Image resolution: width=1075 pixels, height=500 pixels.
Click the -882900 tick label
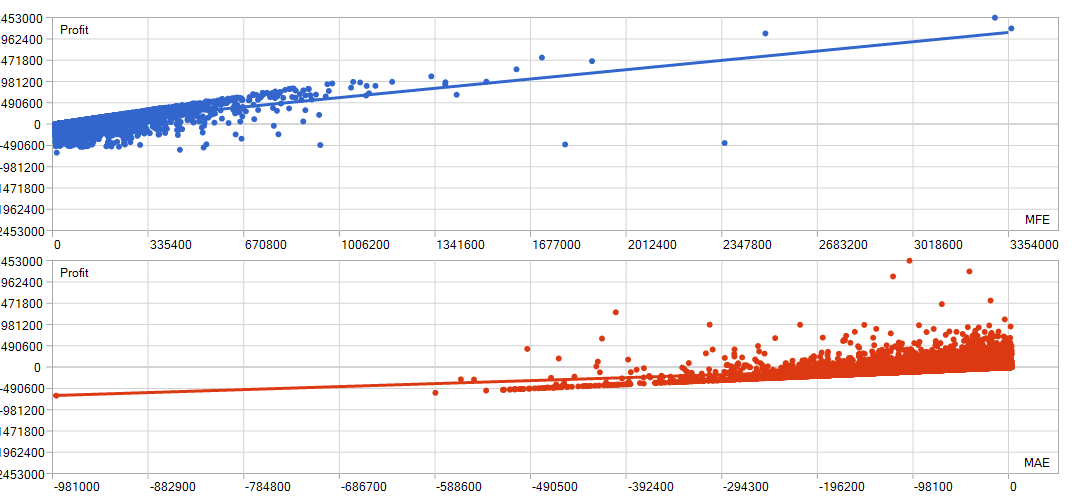coord(172,487)
